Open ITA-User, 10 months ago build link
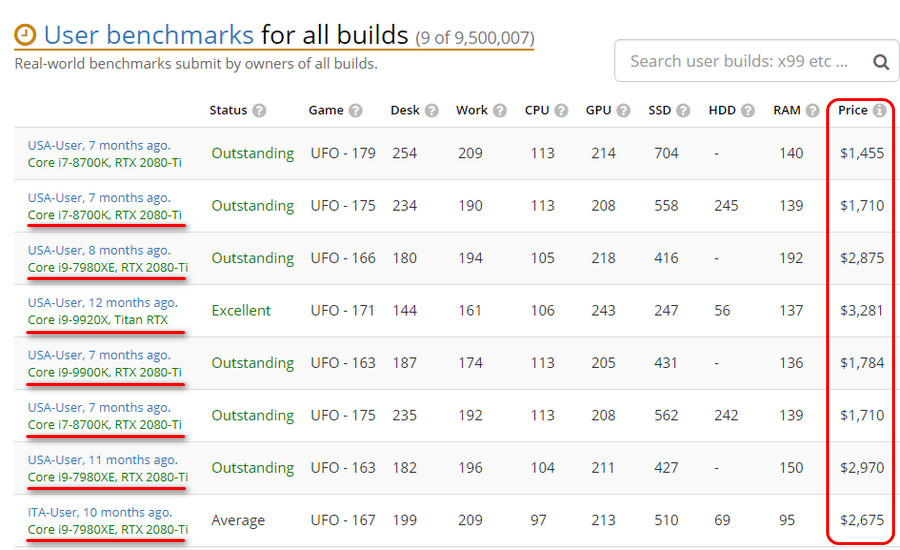900x550 pixels. 100,512
